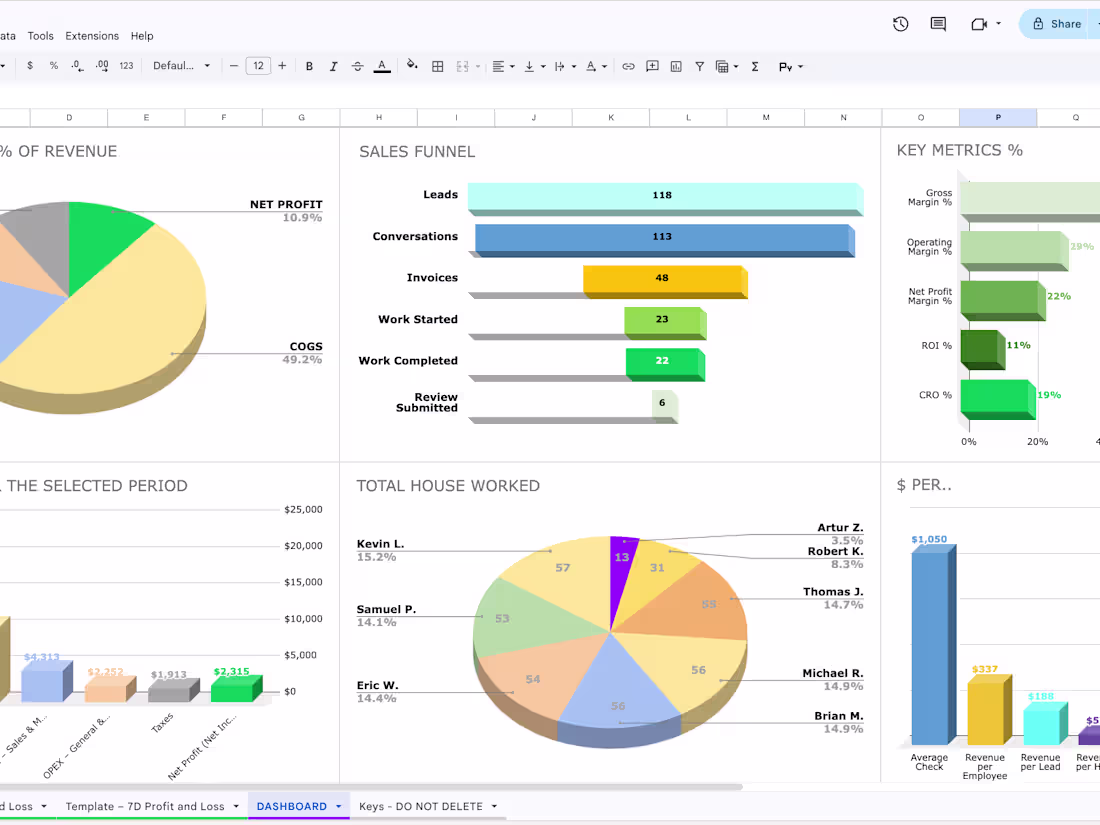Click the Share button

(1057, 24)
